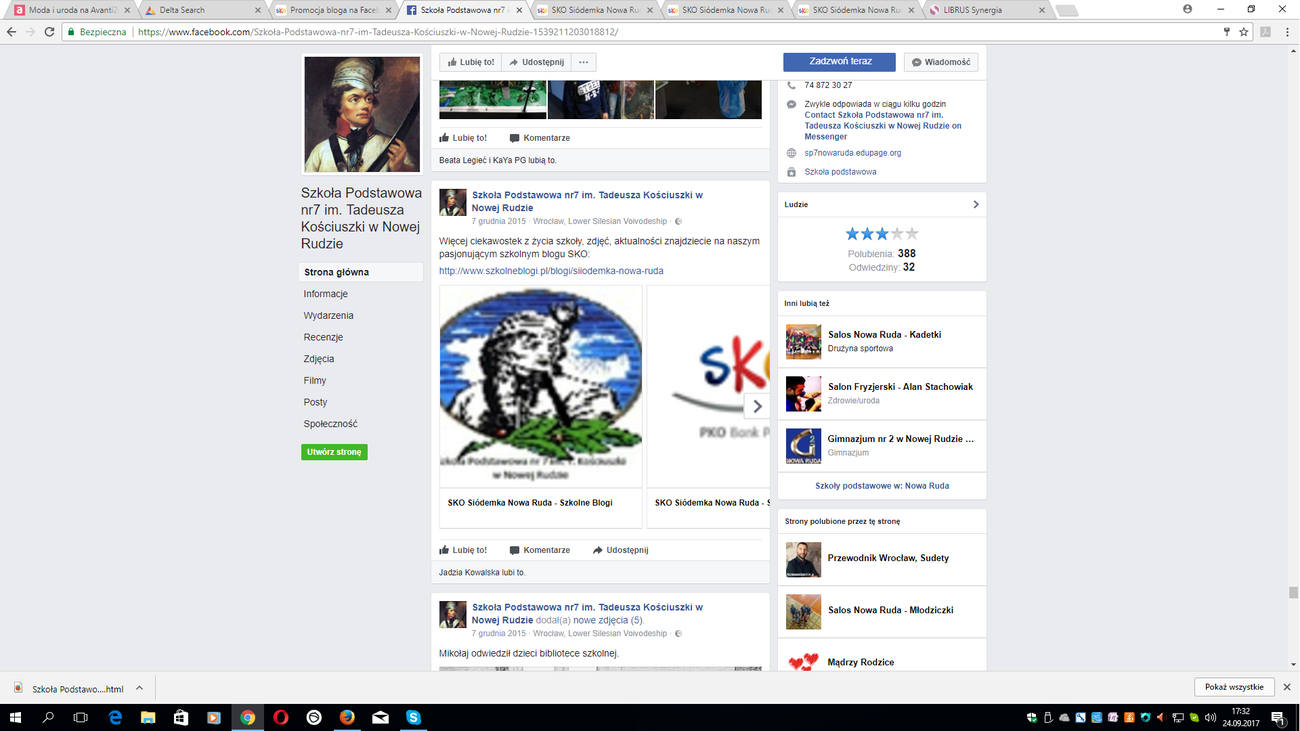1300x731 pixels.
Task: Open Filmy in the page sidebar
Action: coord(315,381)
